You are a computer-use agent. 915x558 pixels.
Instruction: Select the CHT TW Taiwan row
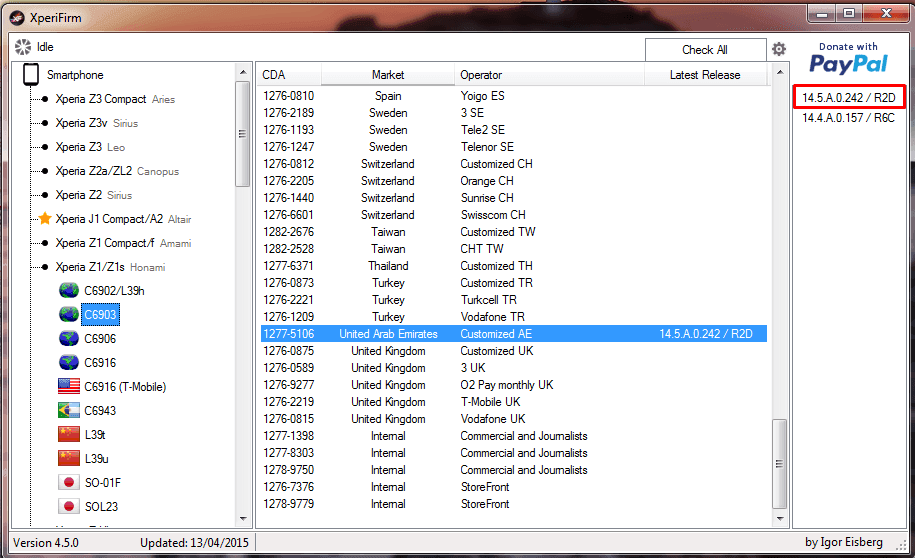click(x=514, y=249)
